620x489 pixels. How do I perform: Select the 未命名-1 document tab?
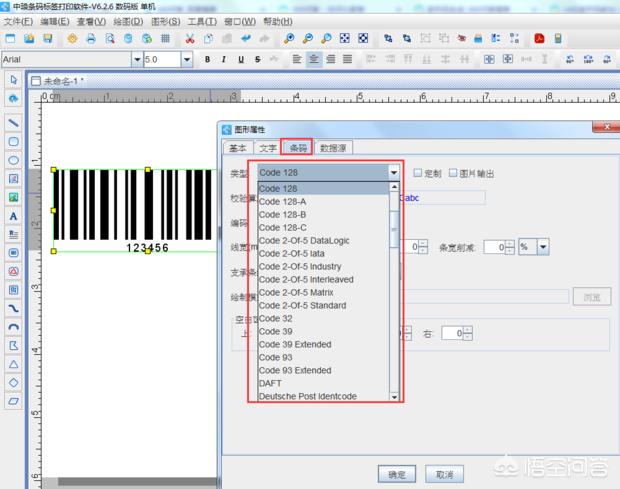(58, 81)
